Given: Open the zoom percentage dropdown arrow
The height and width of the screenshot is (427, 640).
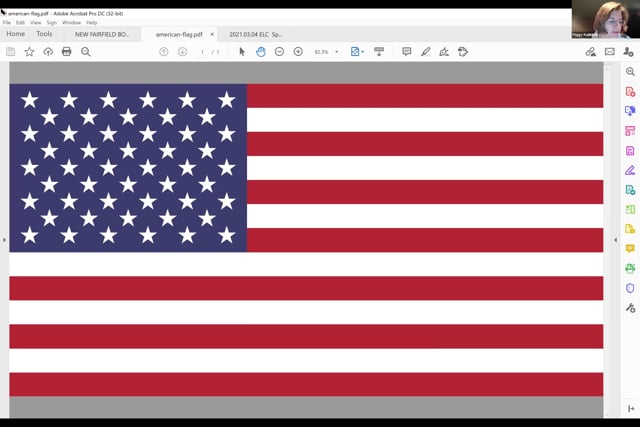Looking at the screenshot, I should pyautogui.click(x=337, y=52).
